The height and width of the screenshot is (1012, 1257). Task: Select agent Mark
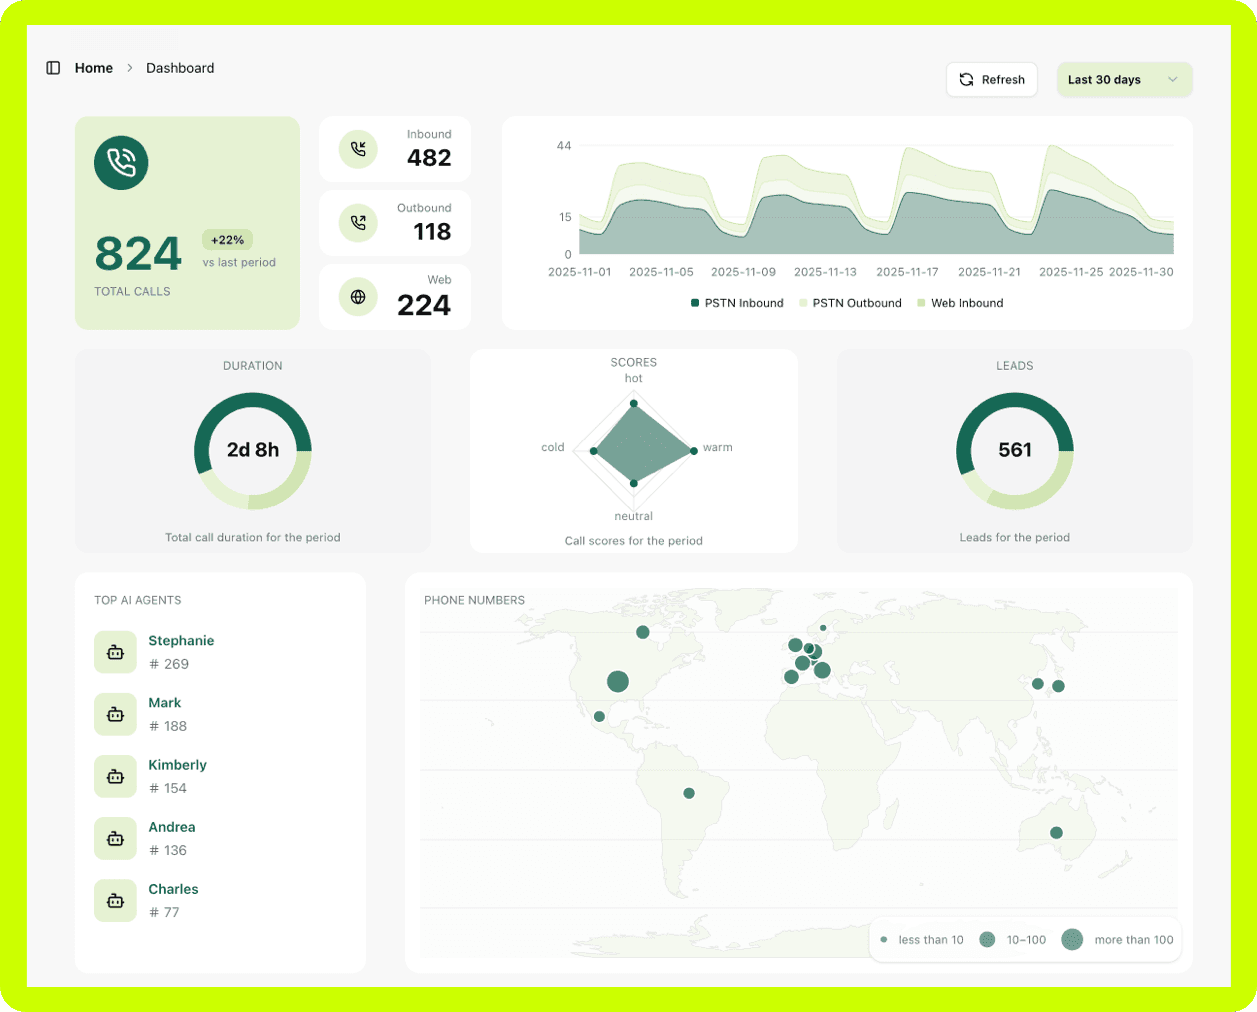pos(165,703)
